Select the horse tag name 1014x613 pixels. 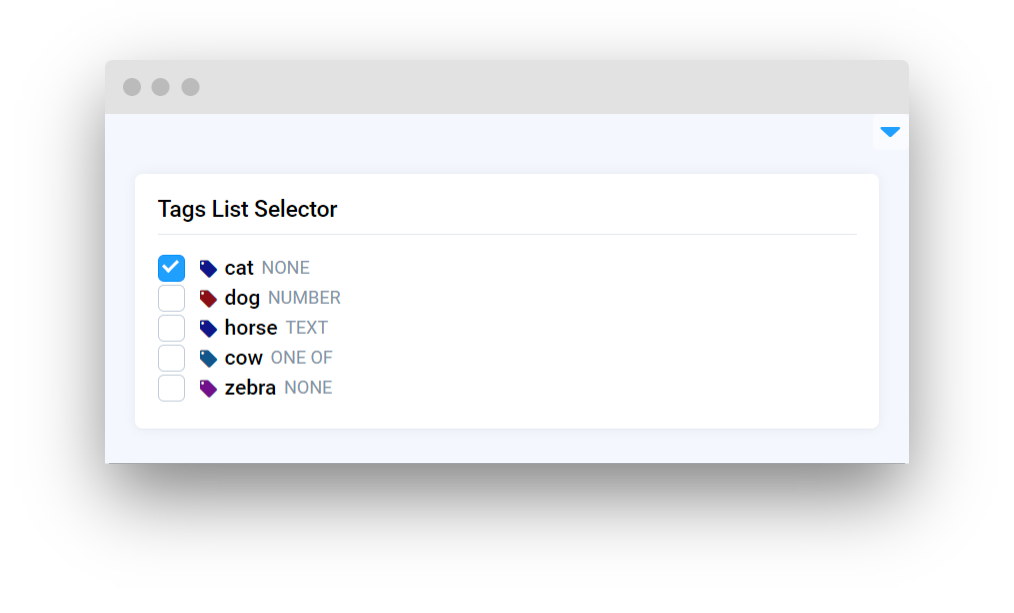(251, 328)
